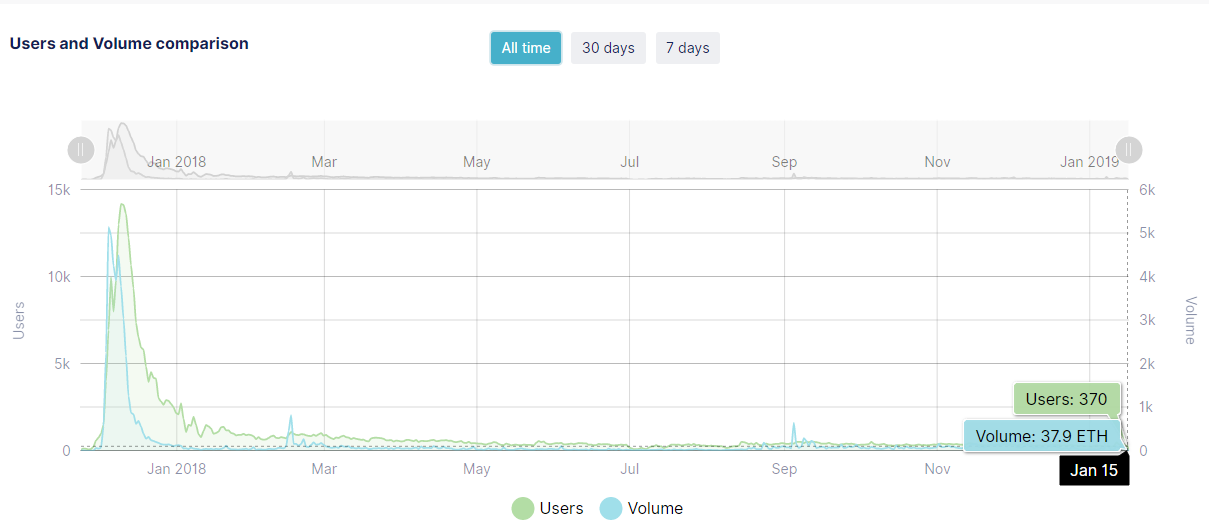The height and width of the screenshot is (523, 1209).
Task: Click the Volume: 37.9 ETH tooltip
Action: (x=1041, y=436)
